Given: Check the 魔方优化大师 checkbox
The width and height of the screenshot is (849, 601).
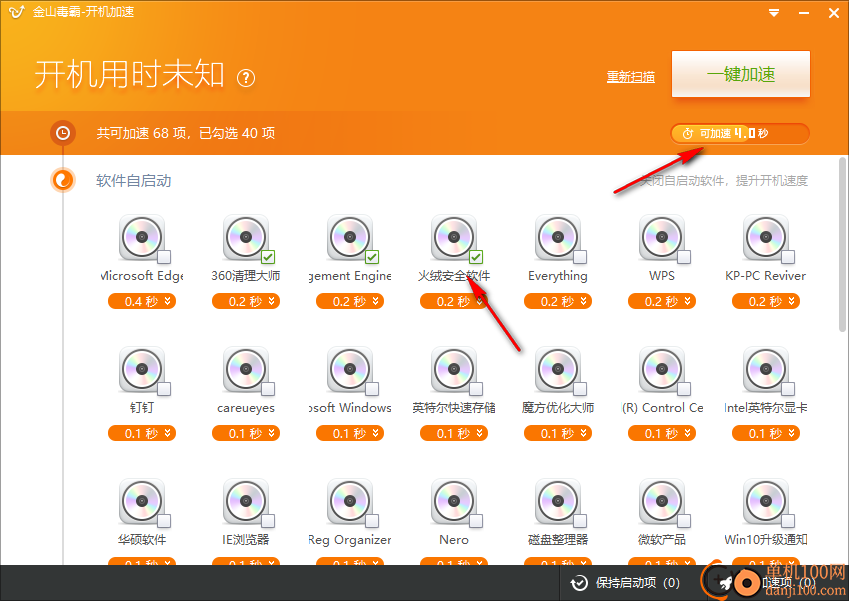Looking at the screenshot, I should [580, 389].
